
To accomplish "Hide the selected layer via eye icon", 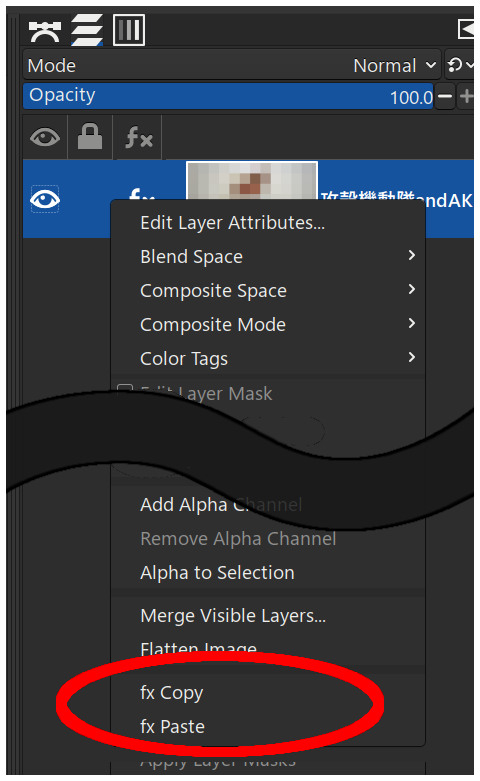I will click(45, 199).
